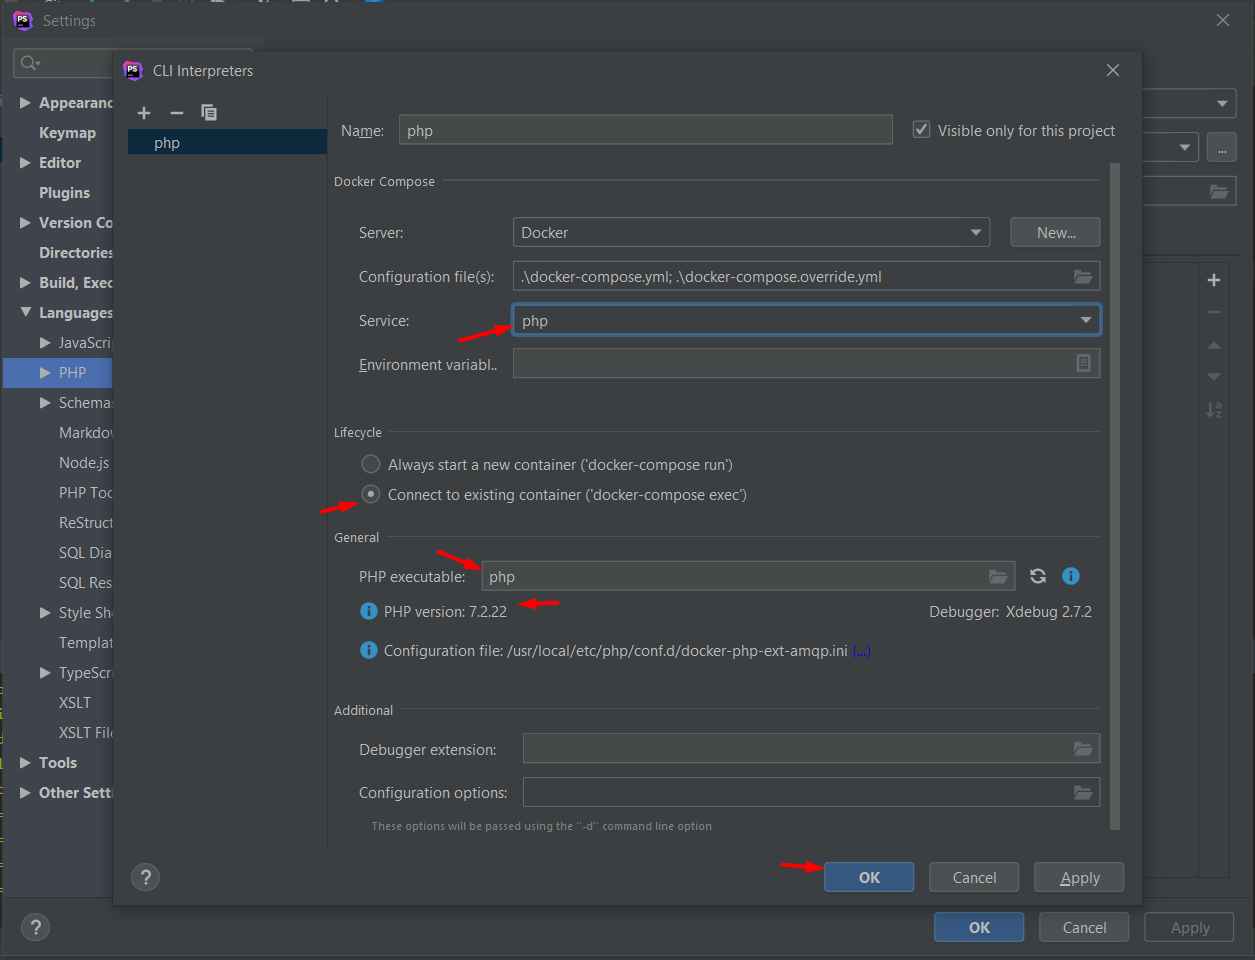Viewport: 1255px width, 960px height.
Task: Toggle Visible only for this project checkbox
Action: (922, 130)
